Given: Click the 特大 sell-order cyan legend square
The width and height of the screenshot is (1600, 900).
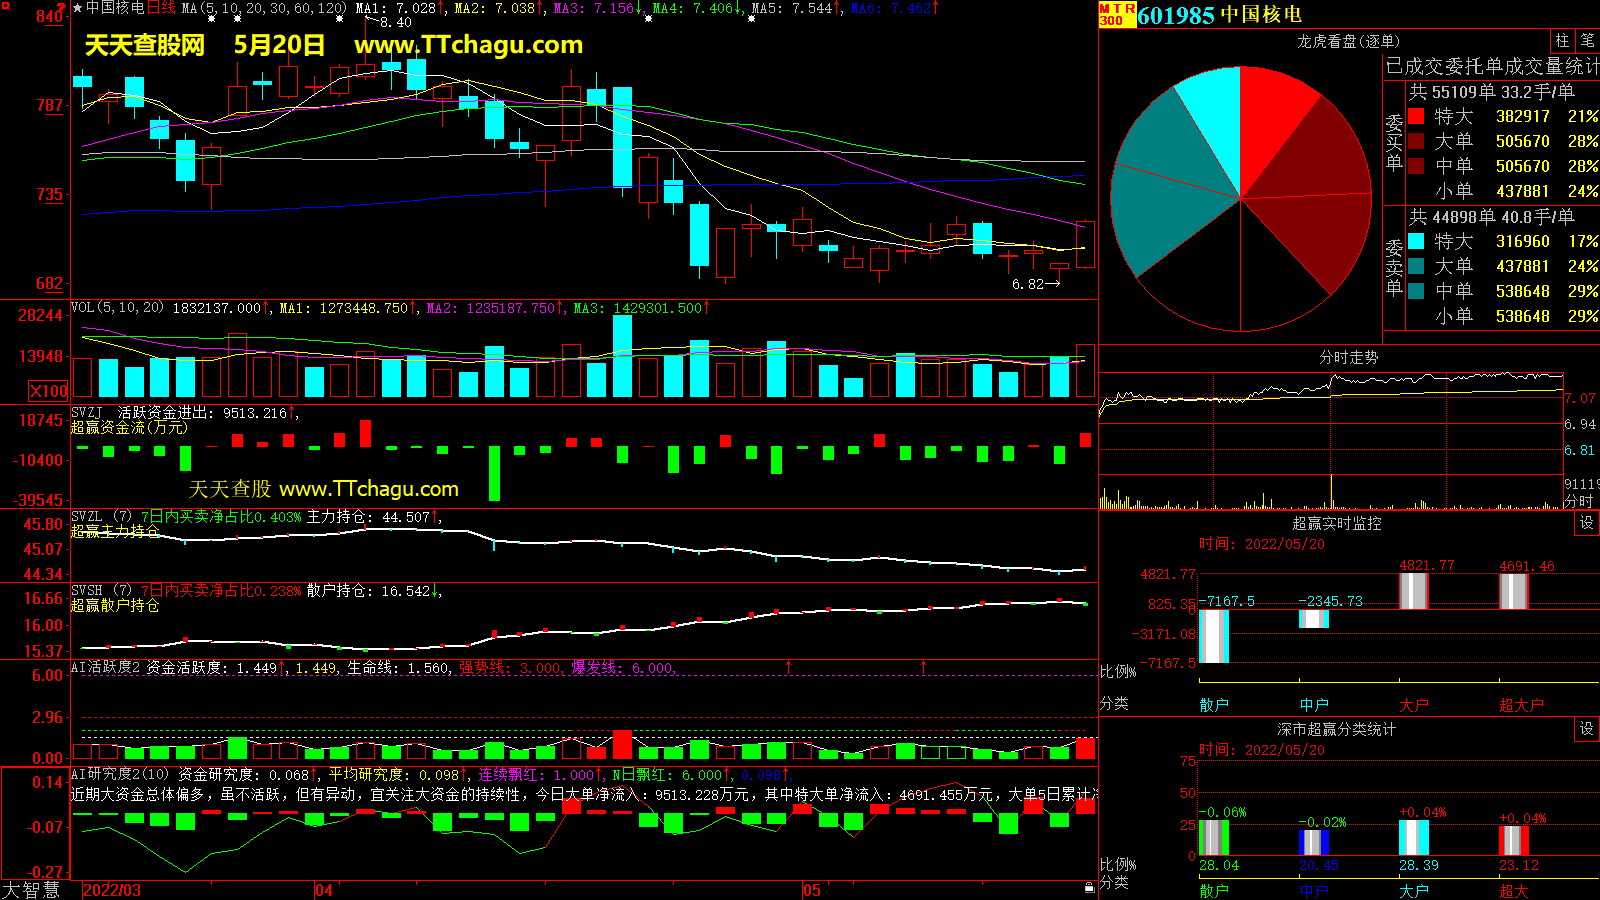Looking at the screenshot, I should [x=1416, y=241].
